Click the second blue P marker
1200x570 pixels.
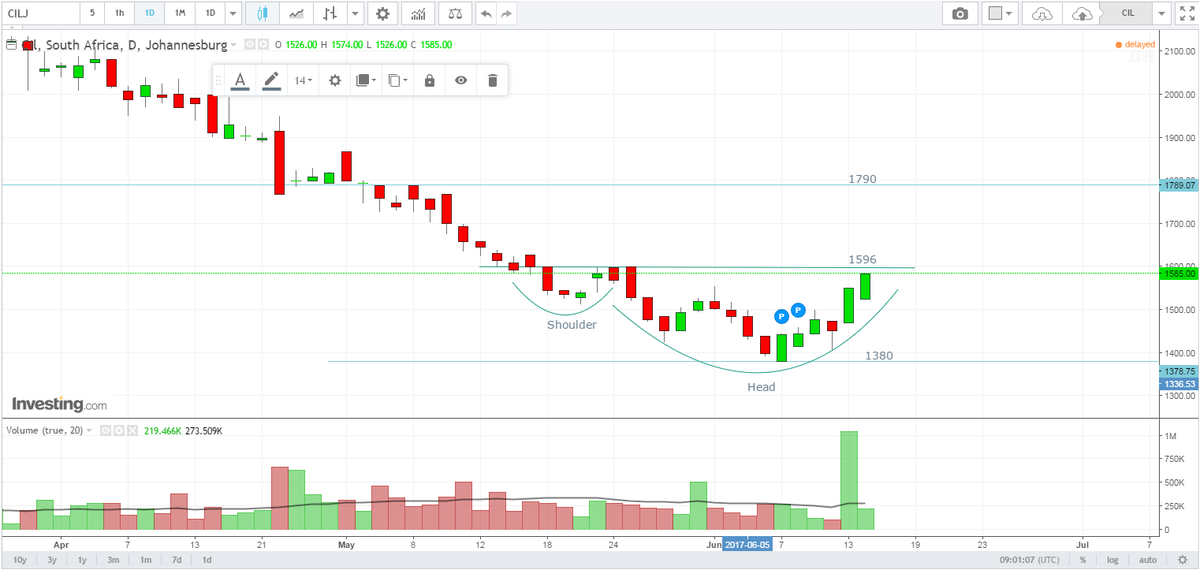(798, 309)
